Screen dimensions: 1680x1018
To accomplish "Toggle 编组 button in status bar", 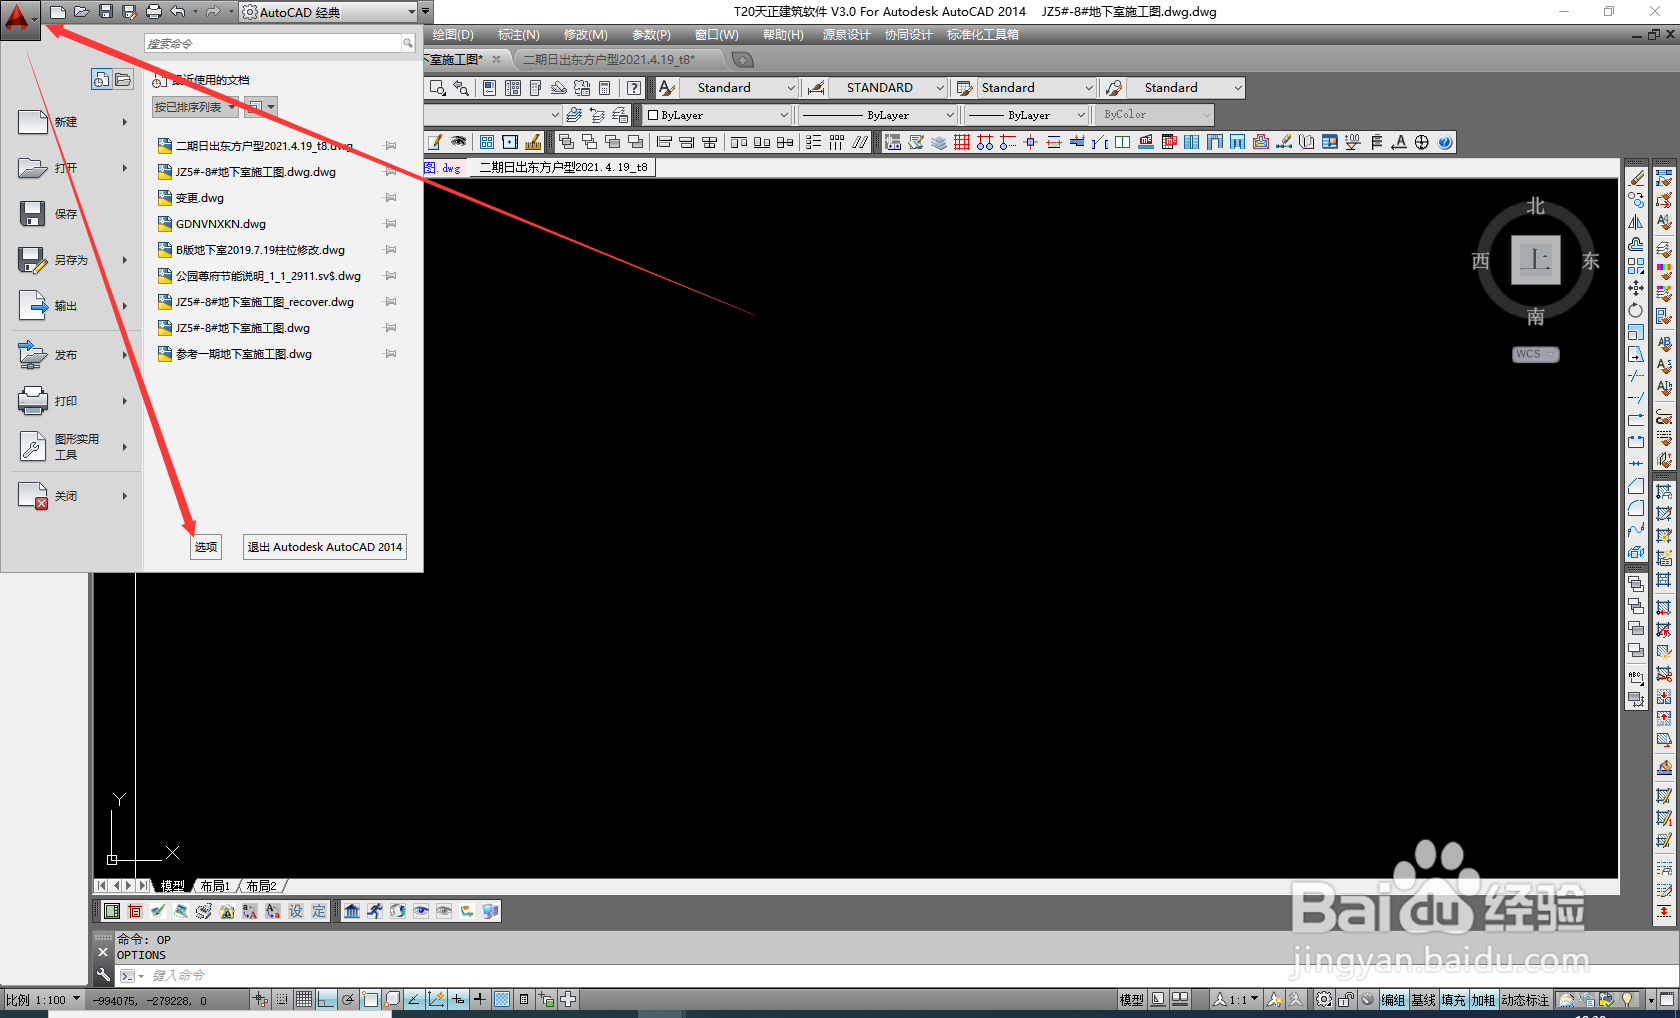I will pyautogui.click(x=1393, y=1000).
